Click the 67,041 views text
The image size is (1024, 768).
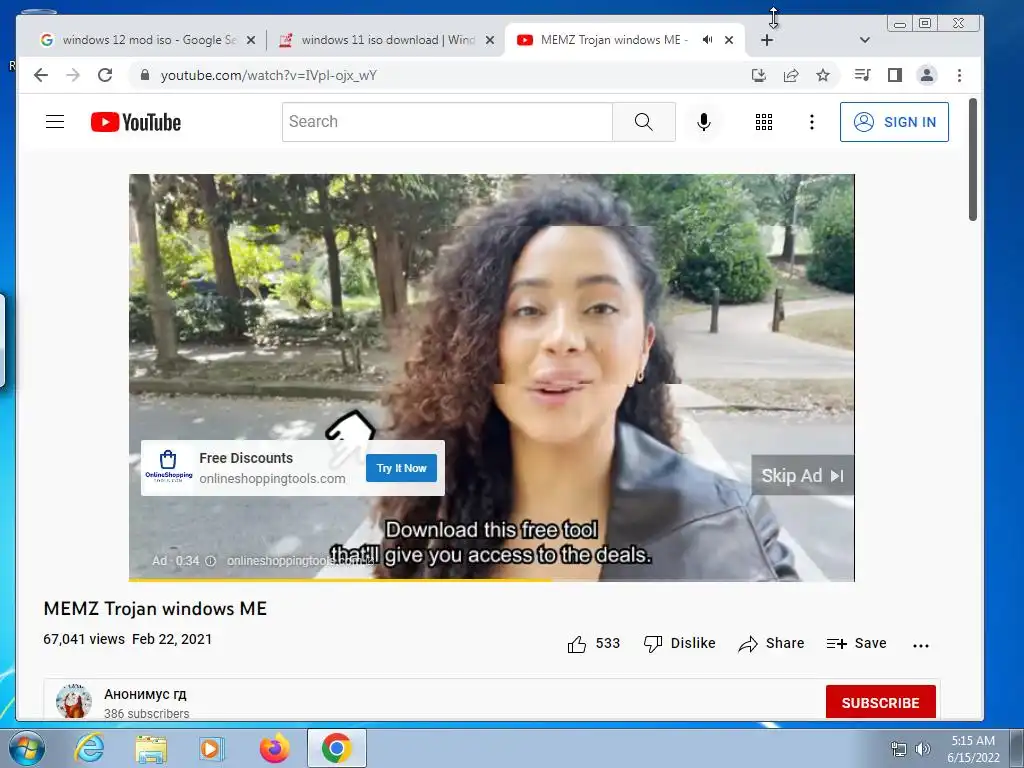click(84, 639)
